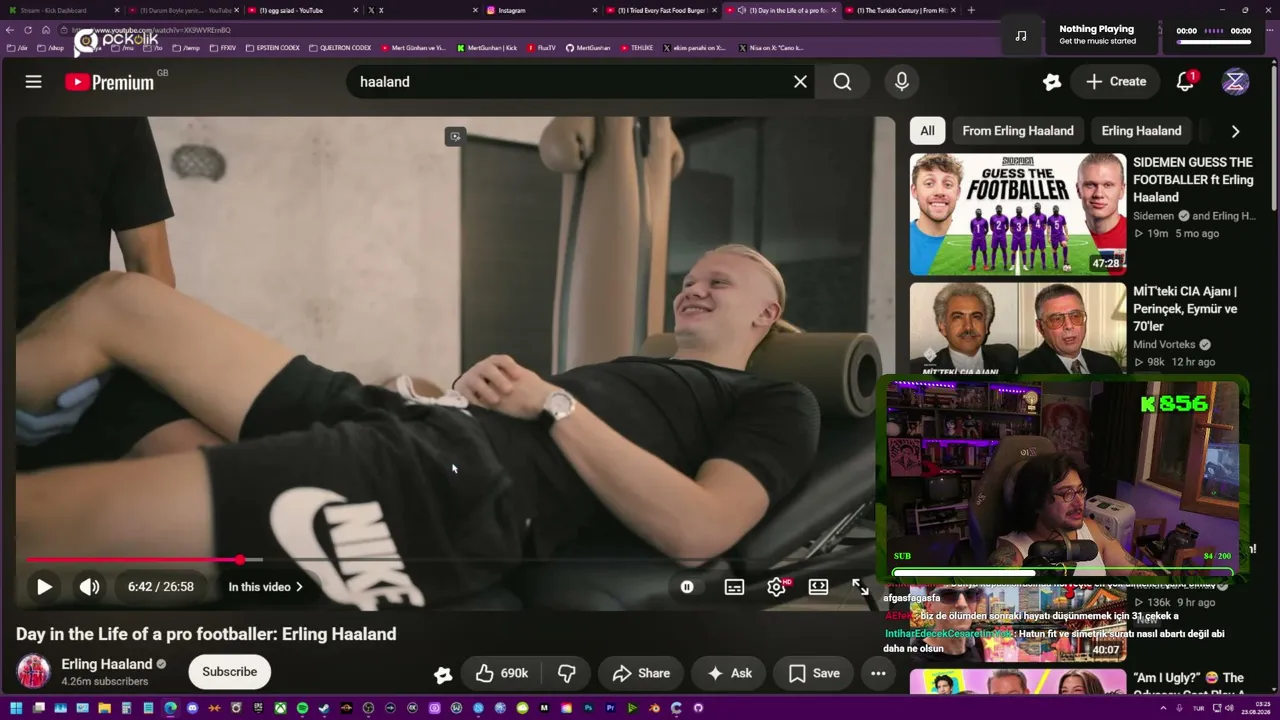
Task: Start voice search with the microphone
Action: point(901,82)
